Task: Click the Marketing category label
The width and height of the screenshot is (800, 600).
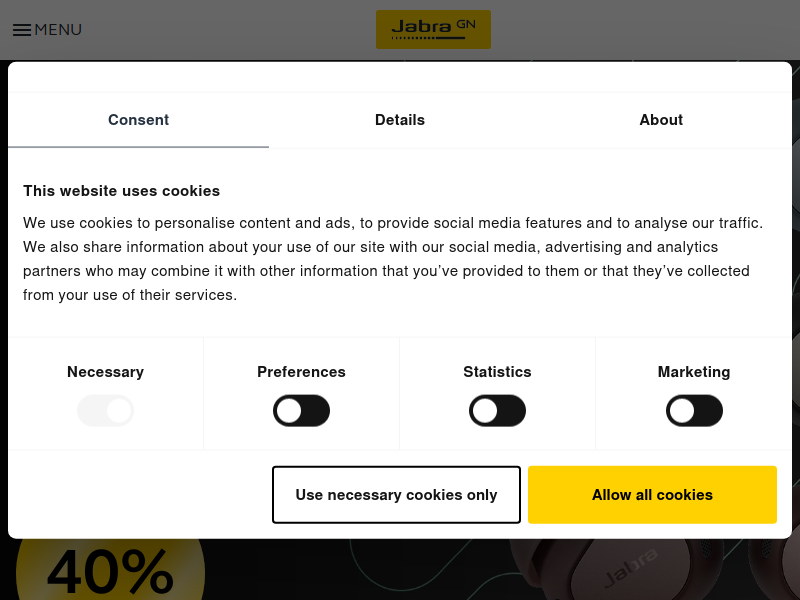Action: point(694,372)
